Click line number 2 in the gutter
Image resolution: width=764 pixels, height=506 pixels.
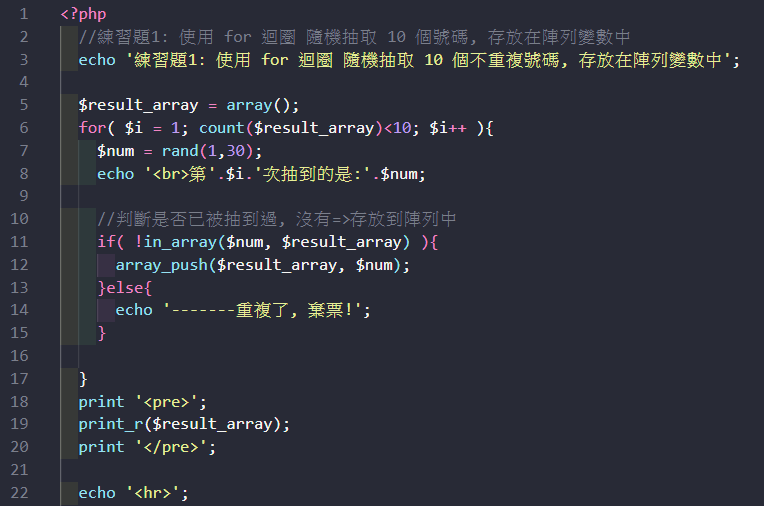(x=24, y=37)
